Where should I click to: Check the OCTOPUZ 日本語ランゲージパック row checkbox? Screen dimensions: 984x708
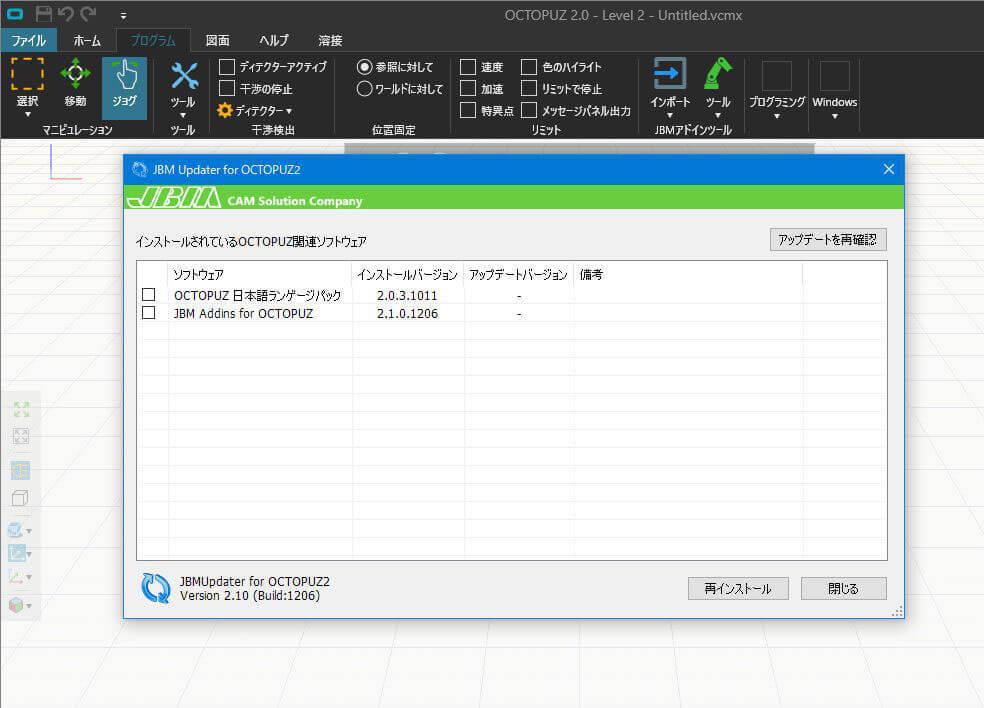tap(149, 294)
